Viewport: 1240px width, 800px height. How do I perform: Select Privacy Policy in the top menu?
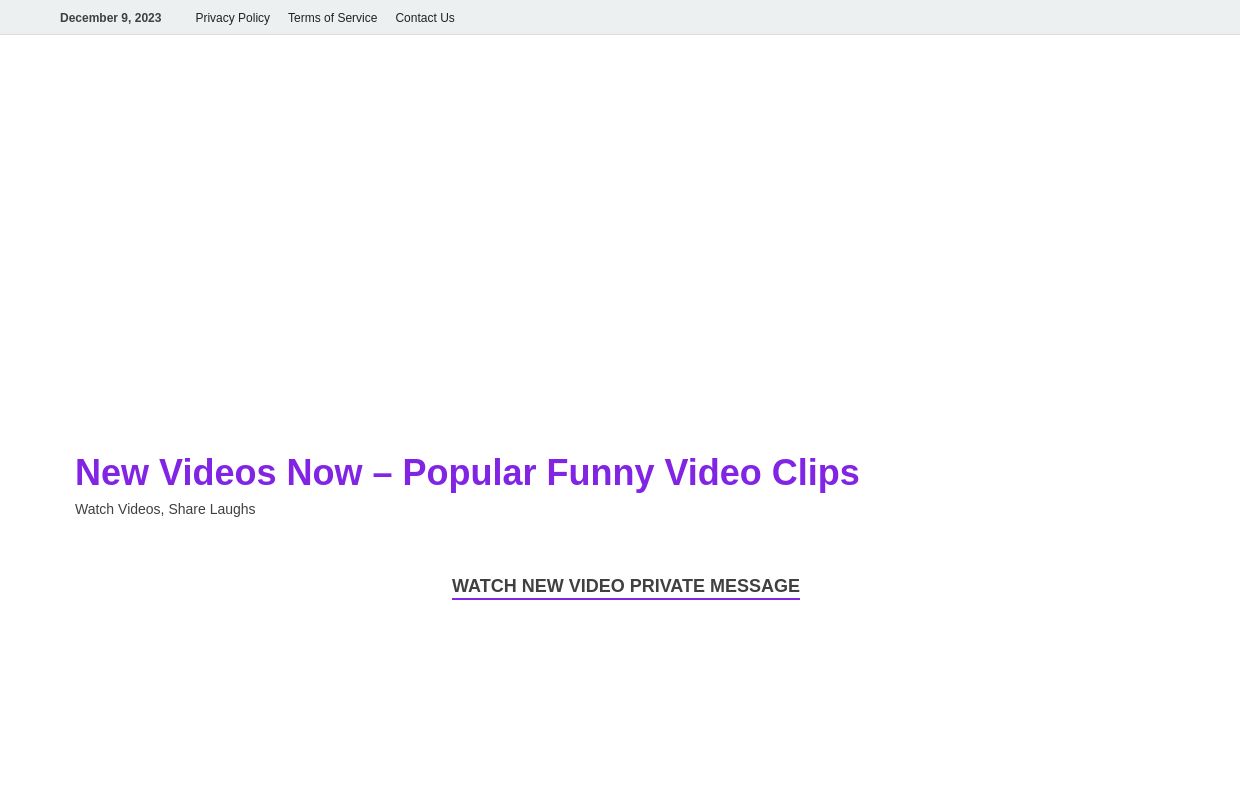coord(232,18)
